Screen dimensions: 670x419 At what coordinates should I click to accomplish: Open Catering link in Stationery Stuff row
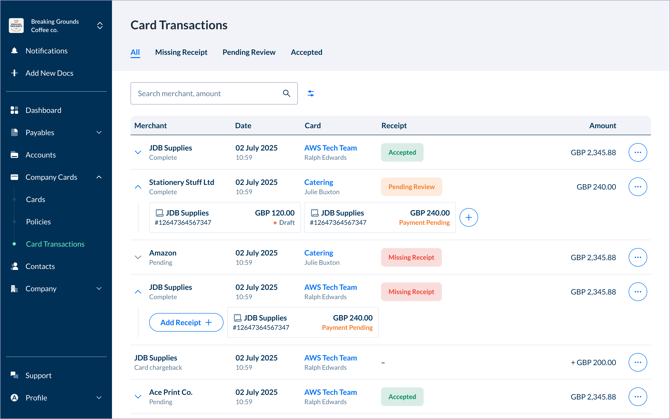point(319,182)
